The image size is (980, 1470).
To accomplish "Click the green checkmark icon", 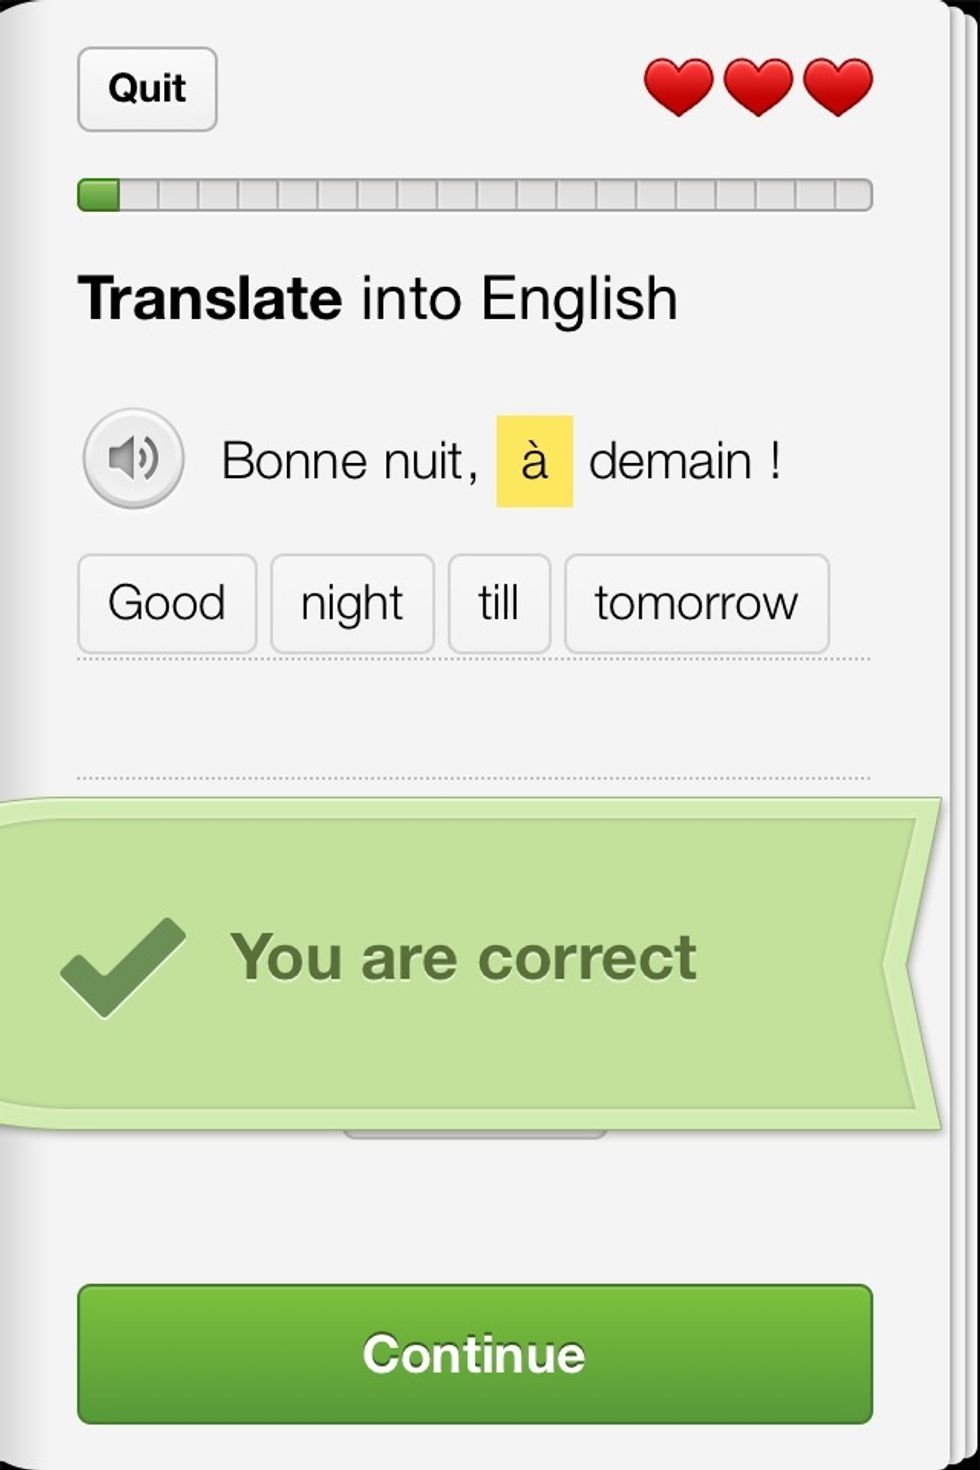I will [x=122, y=966].
